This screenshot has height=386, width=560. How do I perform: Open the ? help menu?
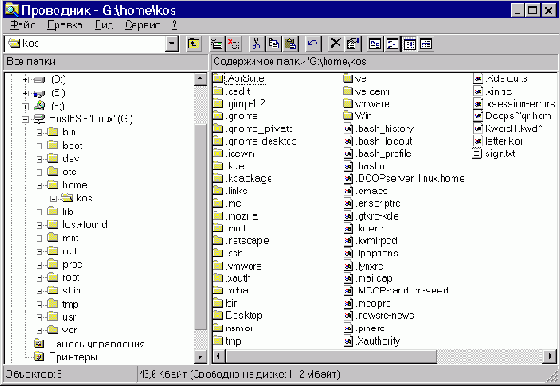[174, 25]
